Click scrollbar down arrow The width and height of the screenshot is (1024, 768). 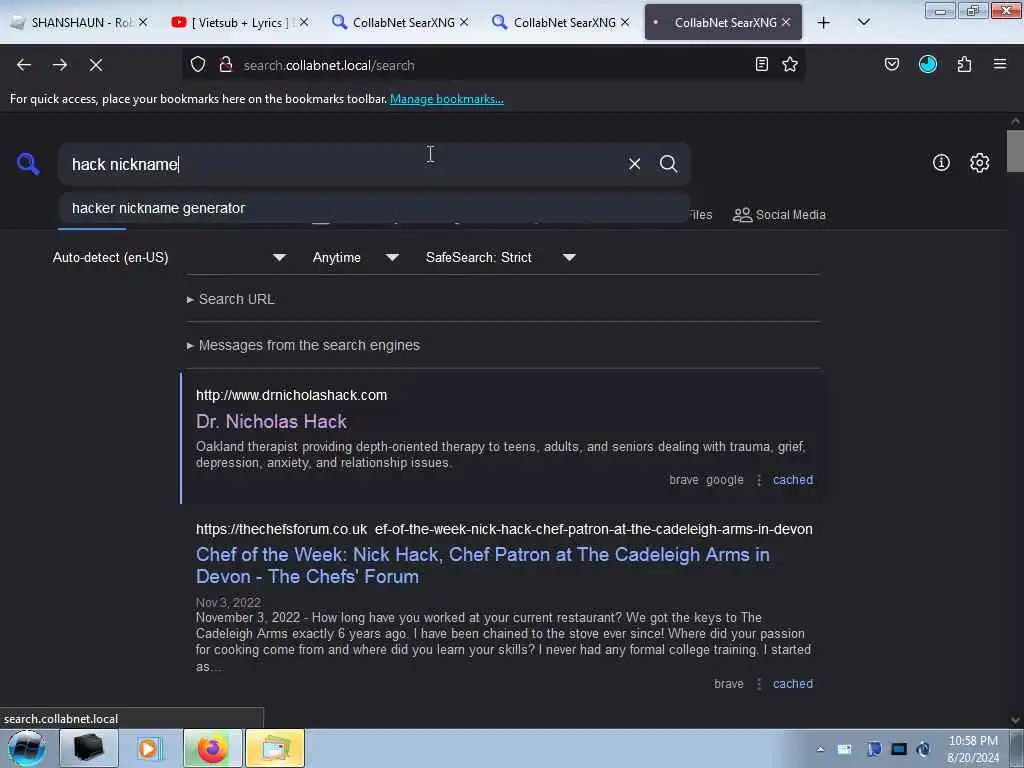1015,720
